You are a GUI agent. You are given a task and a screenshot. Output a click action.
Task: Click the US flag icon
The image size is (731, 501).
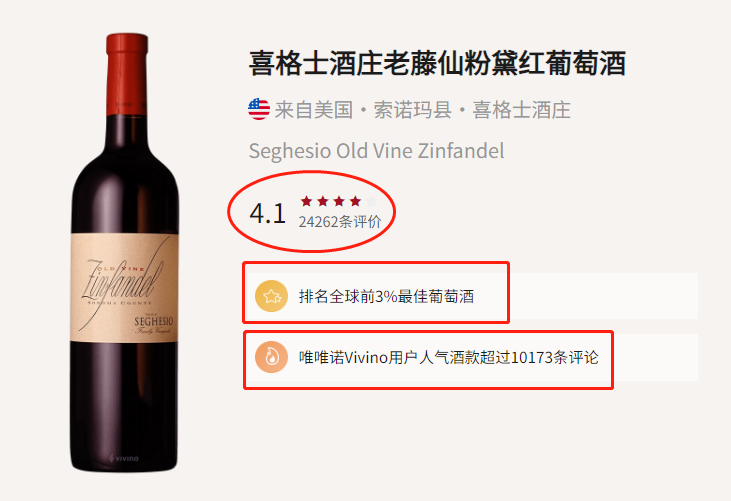259,110
